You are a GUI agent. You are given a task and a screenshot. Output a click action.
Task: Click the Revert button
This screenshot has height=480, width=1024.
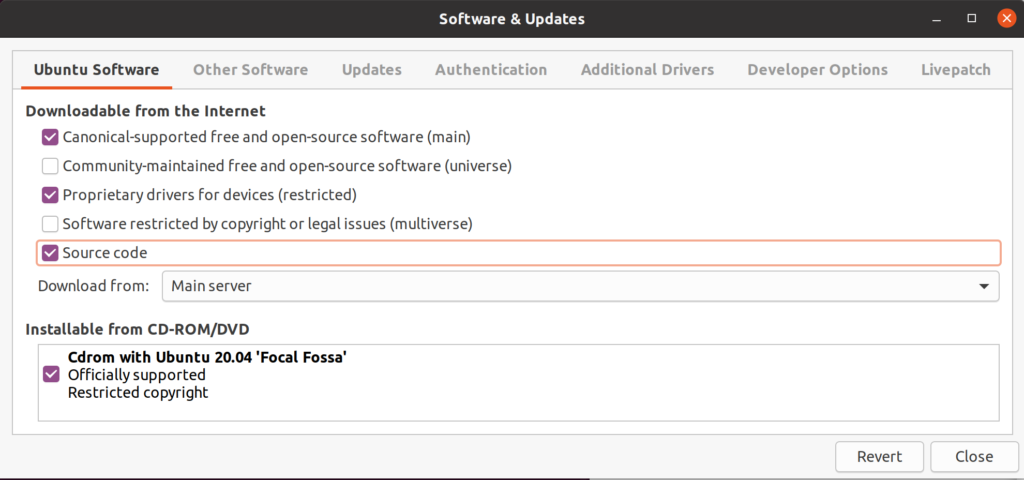[879, 457]
